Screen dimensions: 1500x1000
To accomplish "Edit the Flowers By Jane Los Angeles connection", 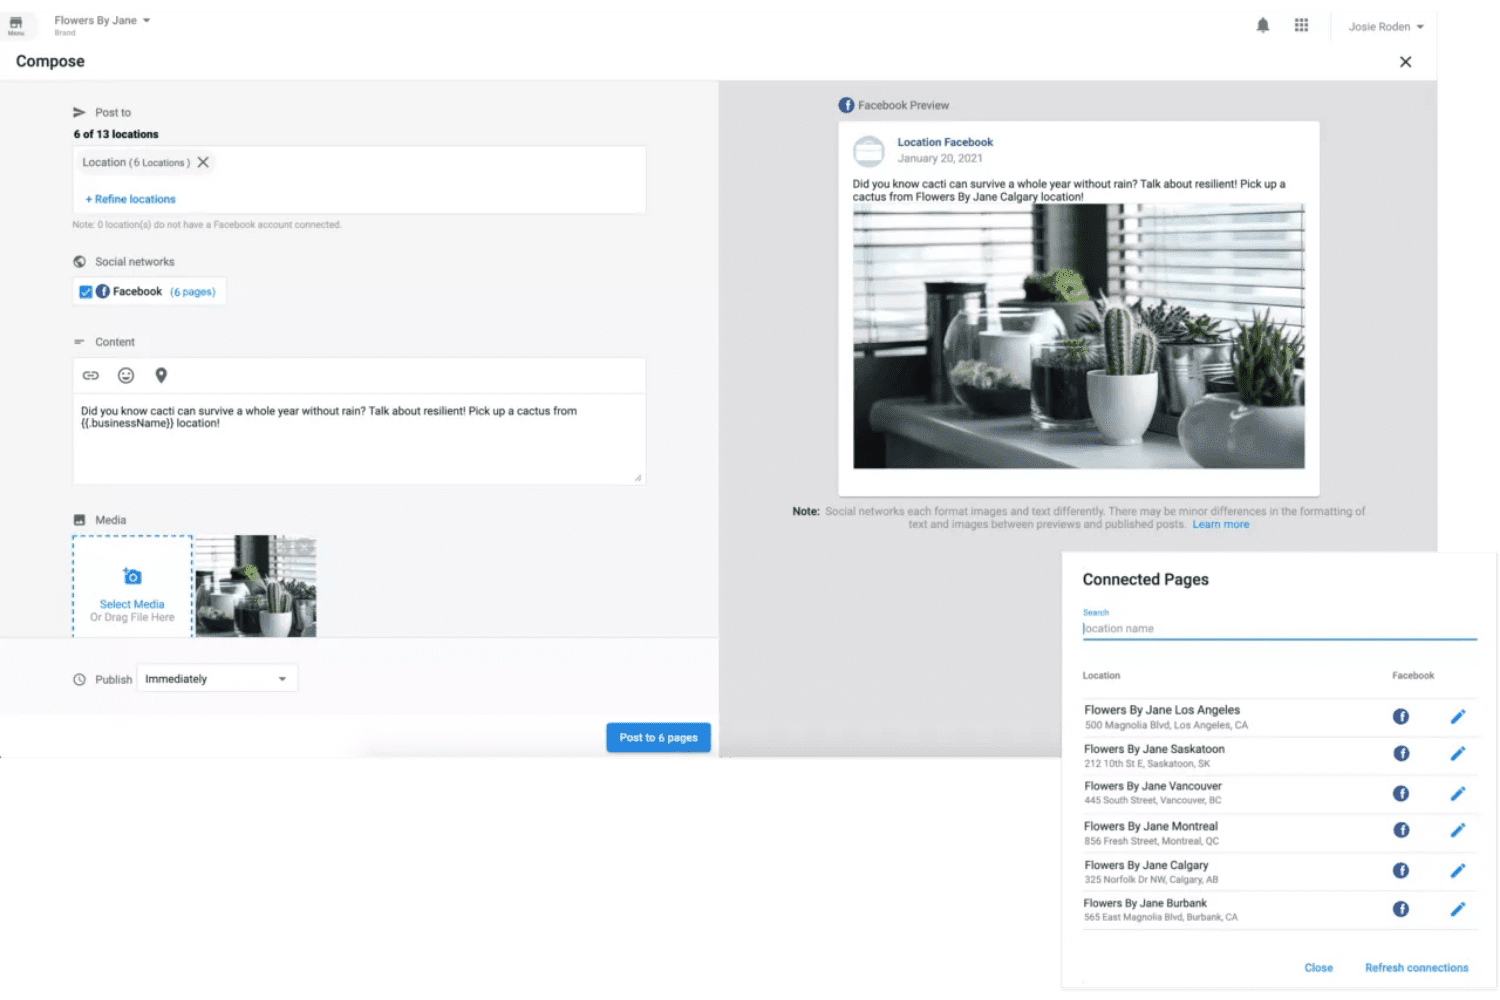I will point(1458,716).
